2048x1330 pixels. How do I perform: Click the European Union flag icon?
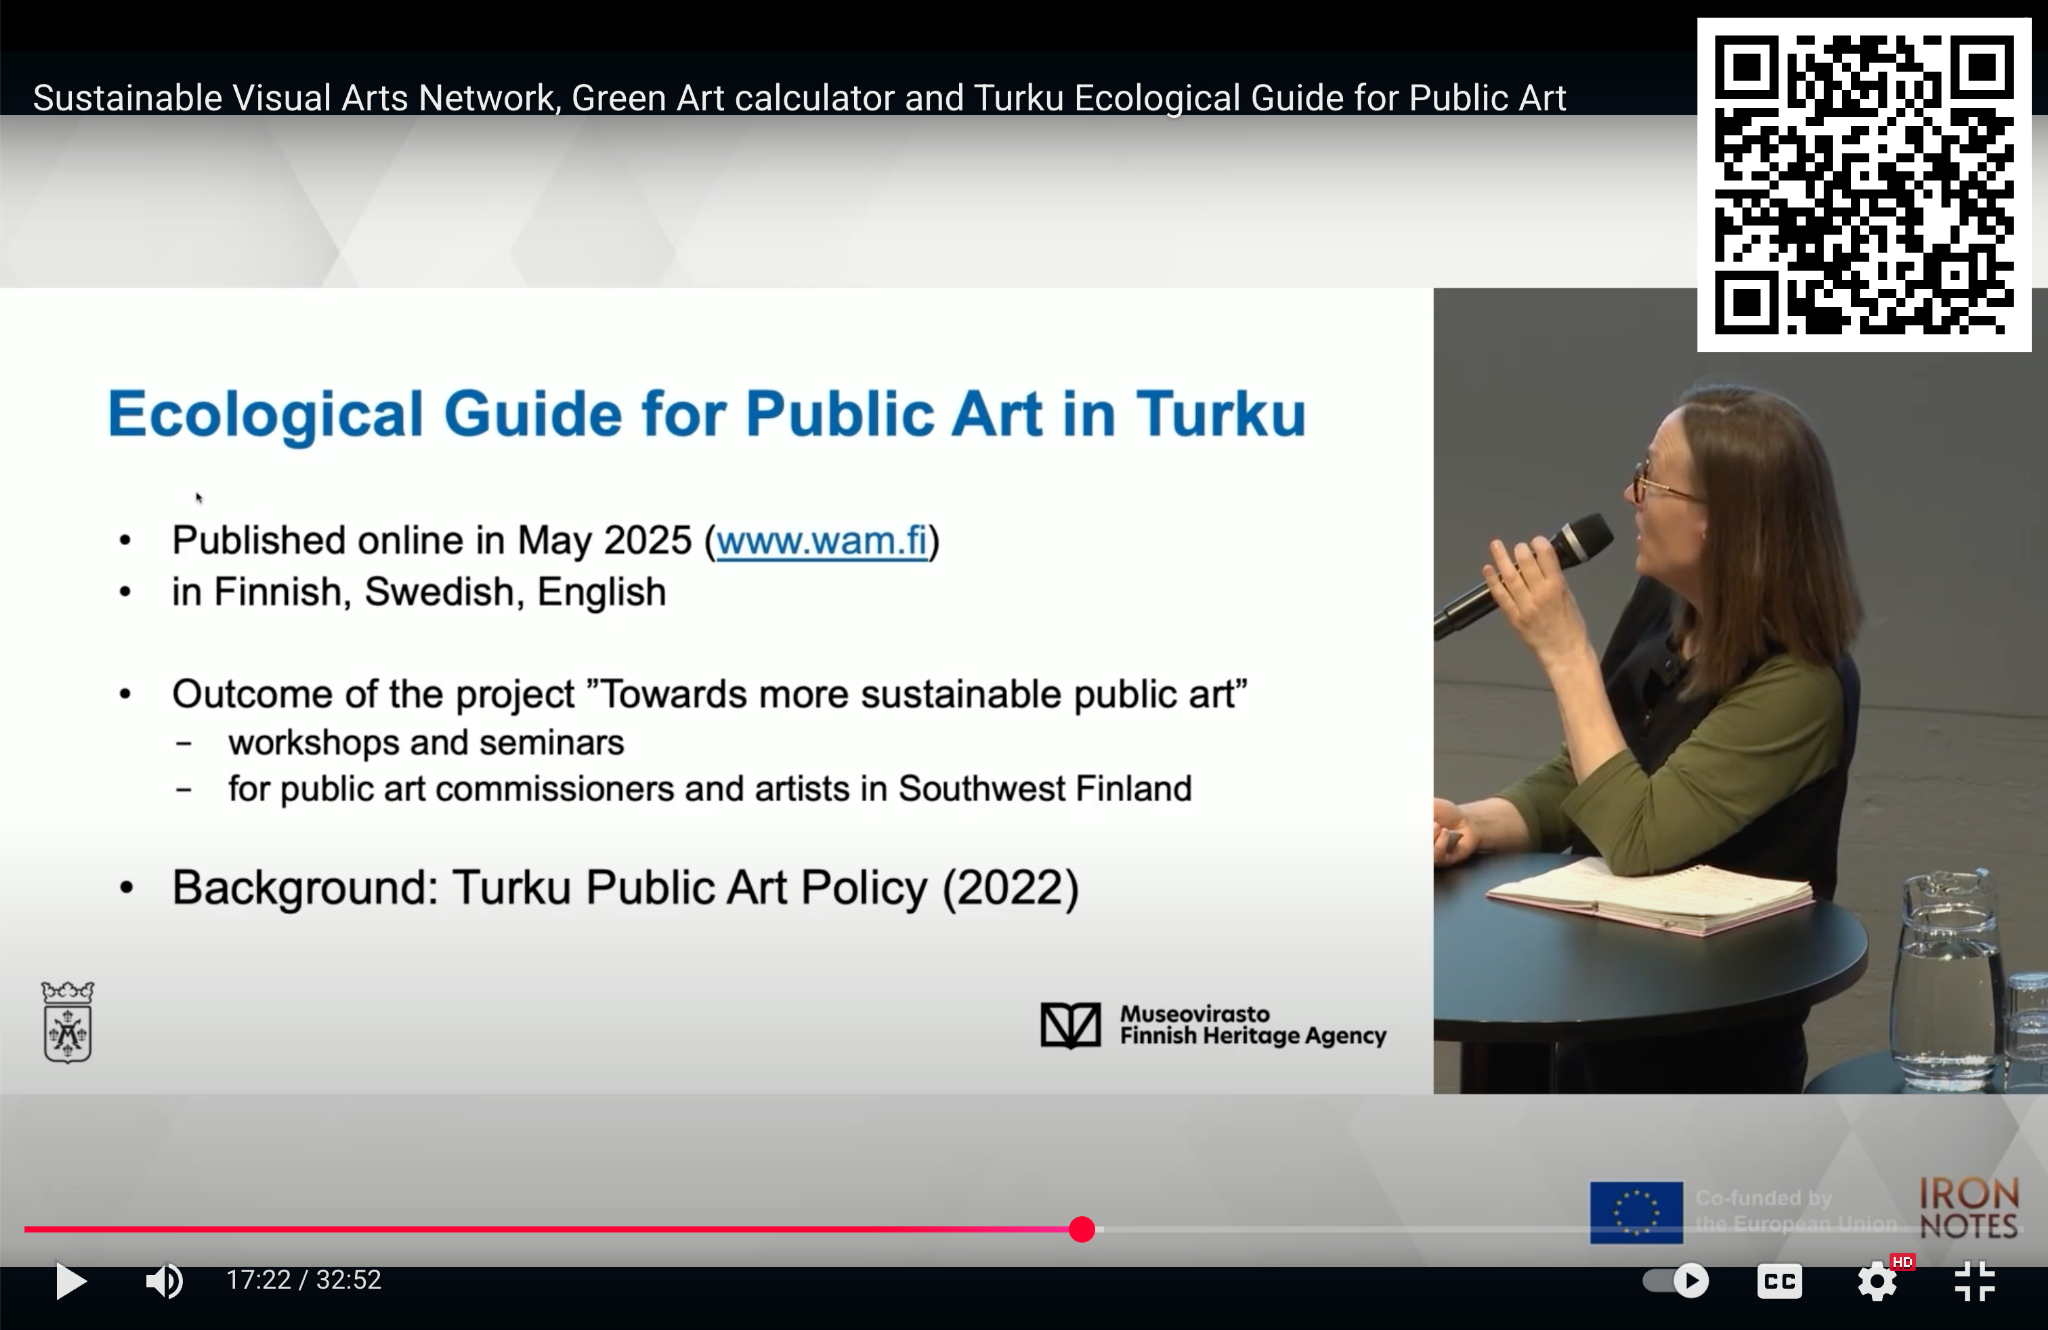click(1636, 1212)
